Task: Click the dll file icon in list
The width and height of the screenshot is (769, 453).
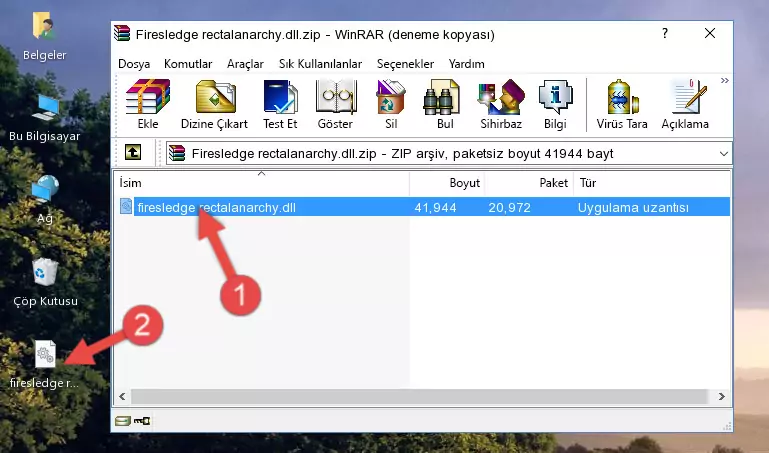Action: [x=126, y=206]
